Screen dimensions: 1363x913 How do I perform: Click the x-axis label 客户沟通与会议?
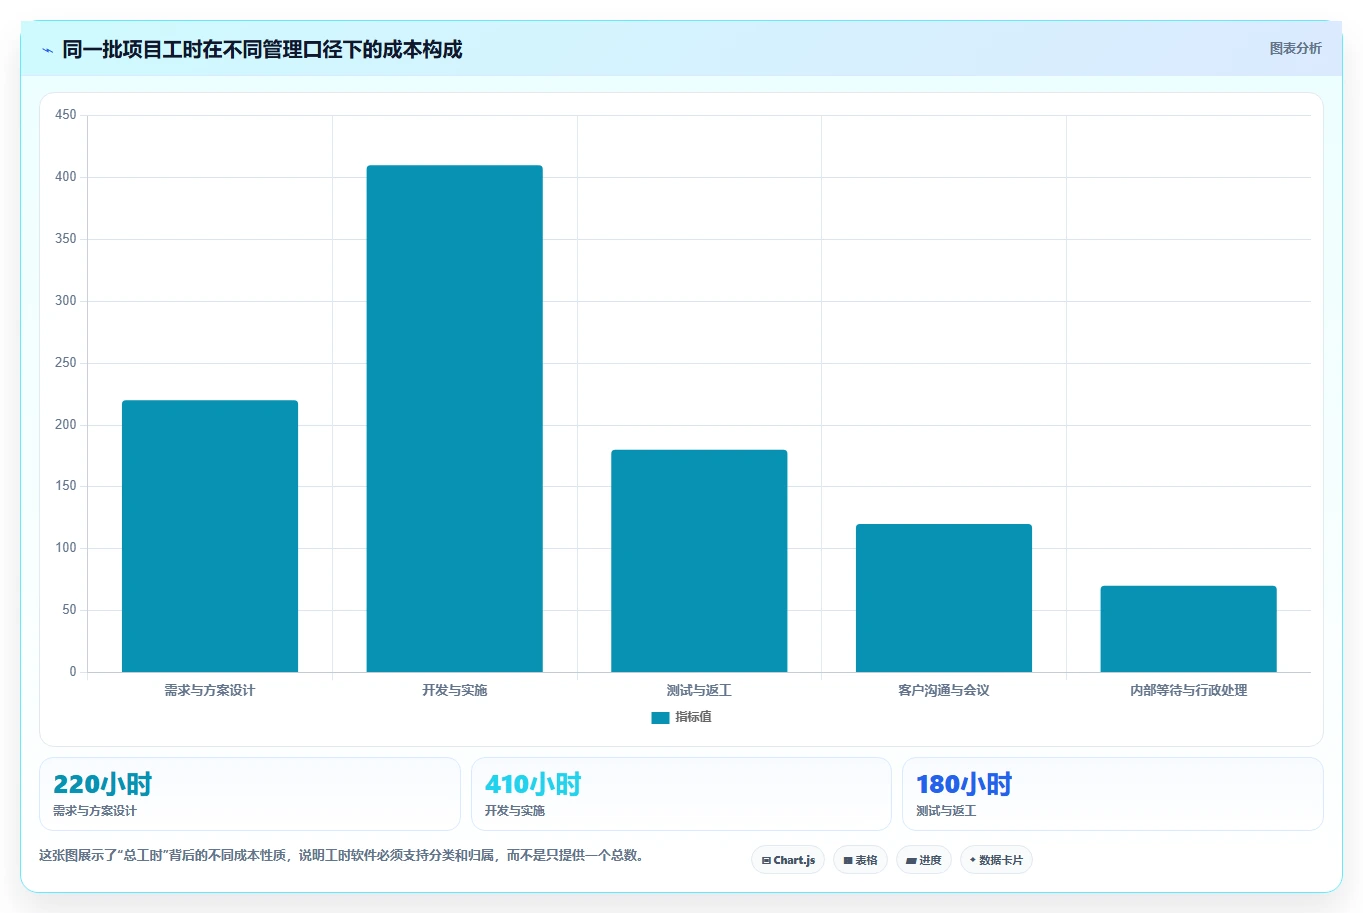coord(944,690)
